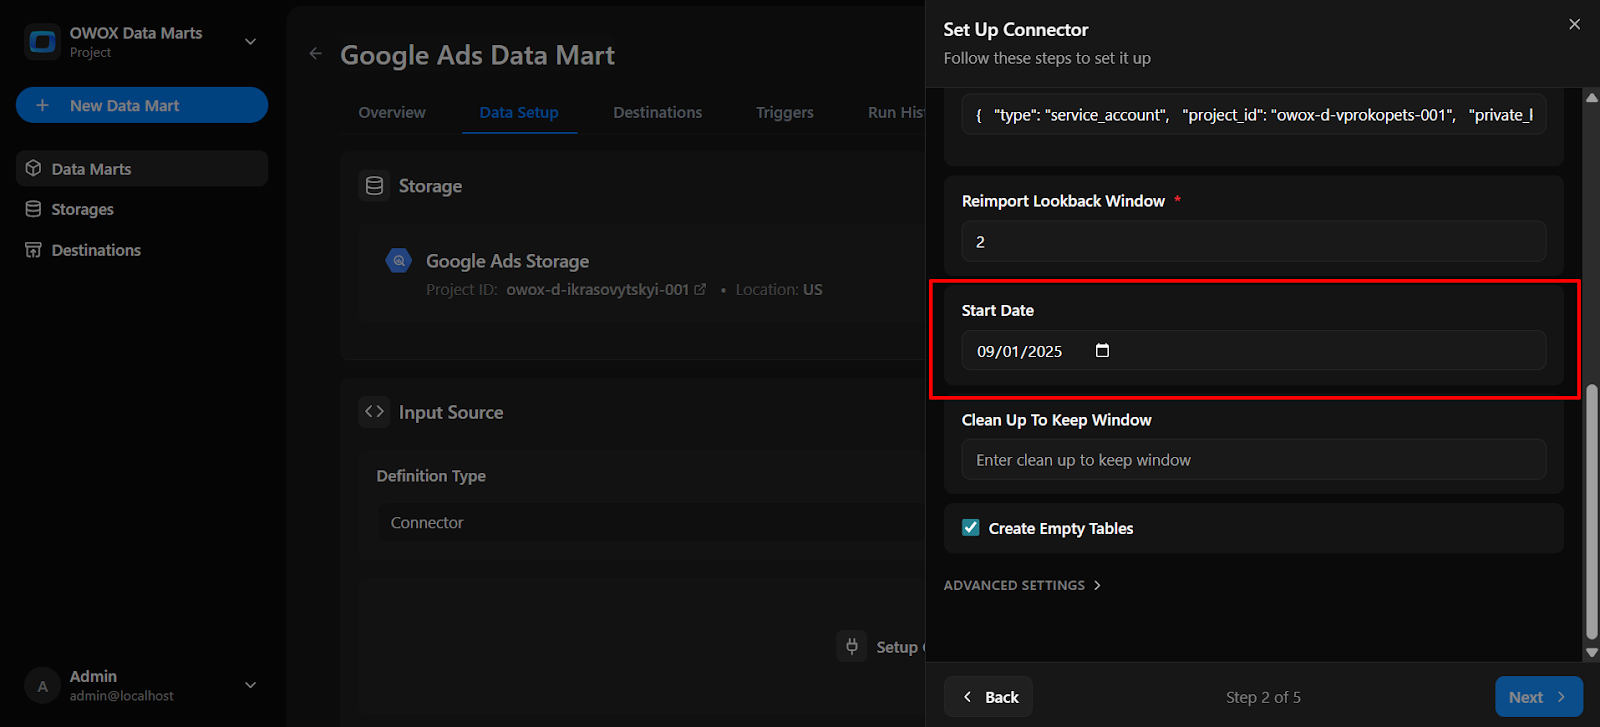This screenshot has width=1600, height=727.
Task: Switch to the Destinations tab
Action: (657, 112)
